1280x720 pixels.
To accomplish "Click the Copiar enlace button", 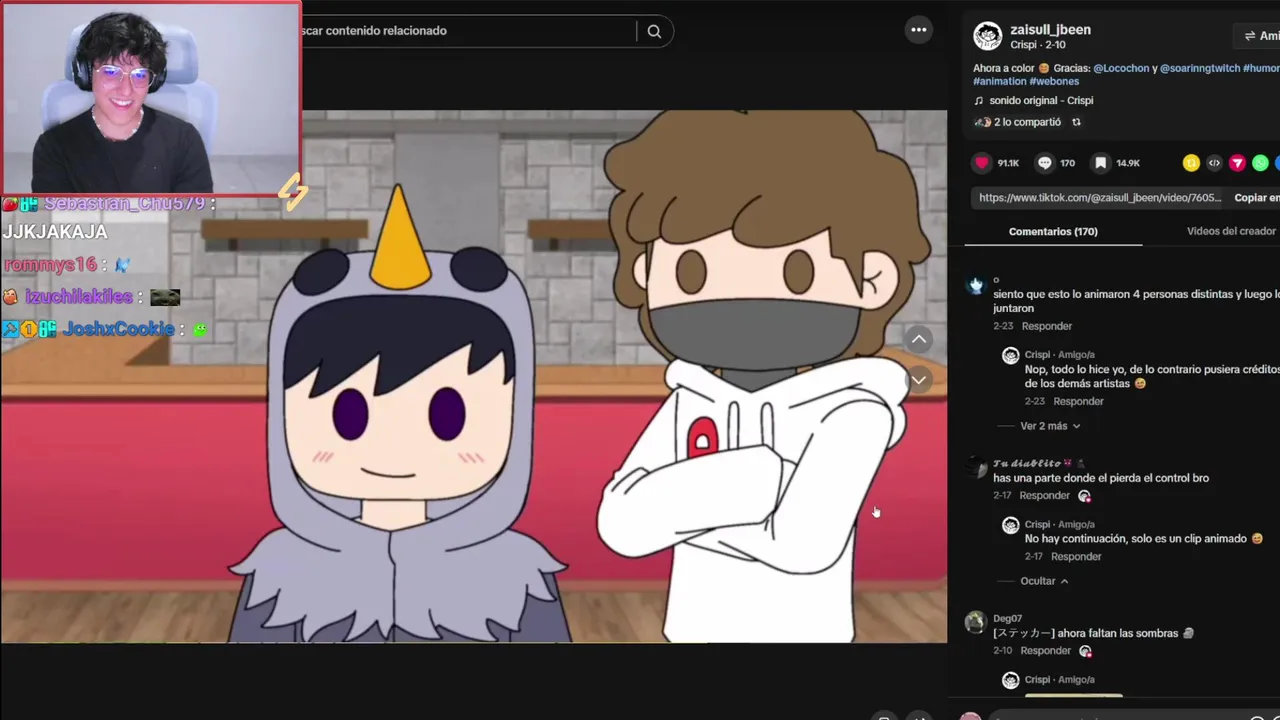I will (1257, 198).
